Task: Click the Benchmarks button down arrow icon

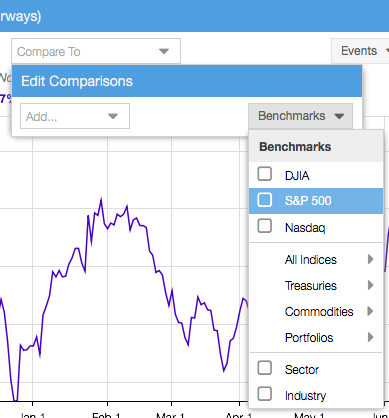Action: click(339, 116)
